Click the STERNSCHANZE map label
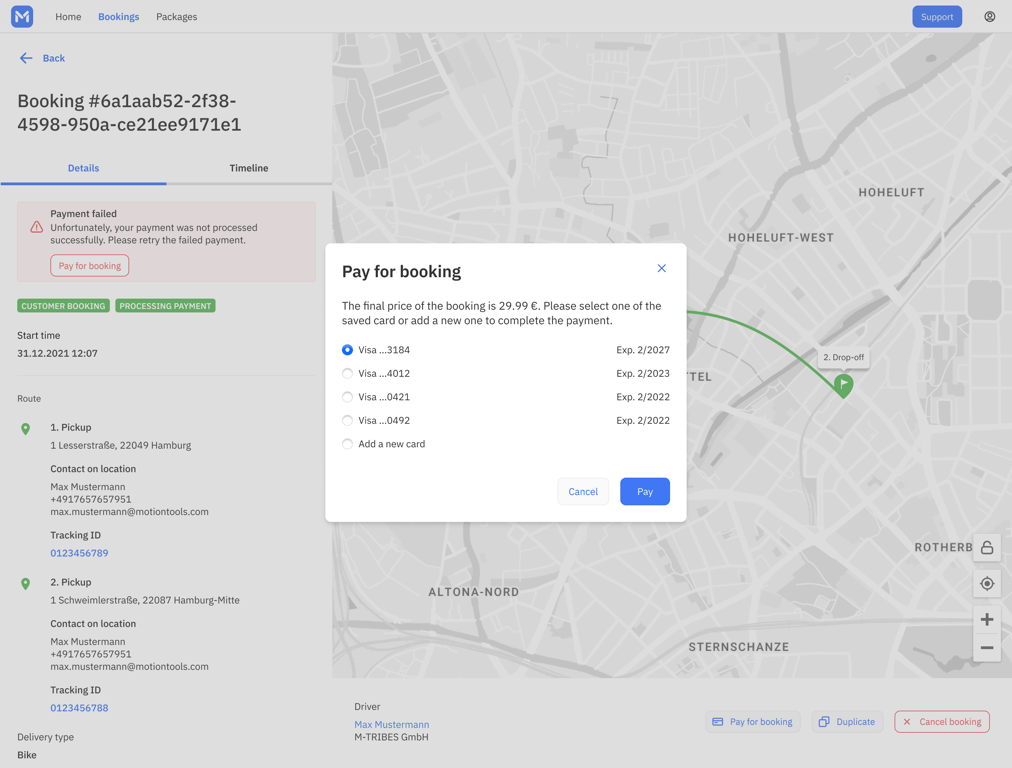The width and height of the screenshot is (1012, 768). (739, 647)
